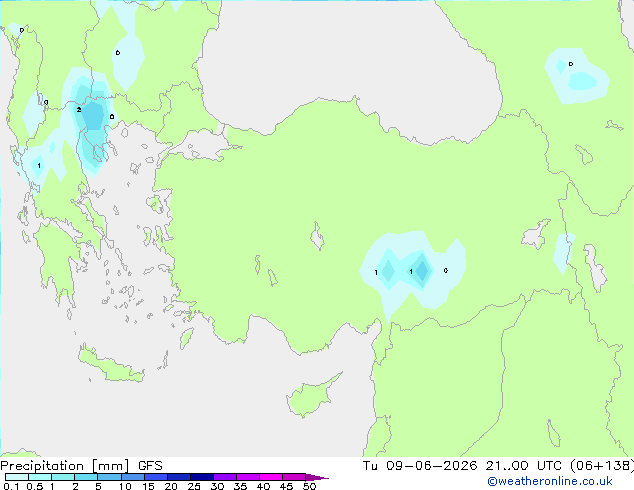Click the 0.1–0.5 mm palest legend swatch
The height and width of the screenshot is (490, 634).
17,477
